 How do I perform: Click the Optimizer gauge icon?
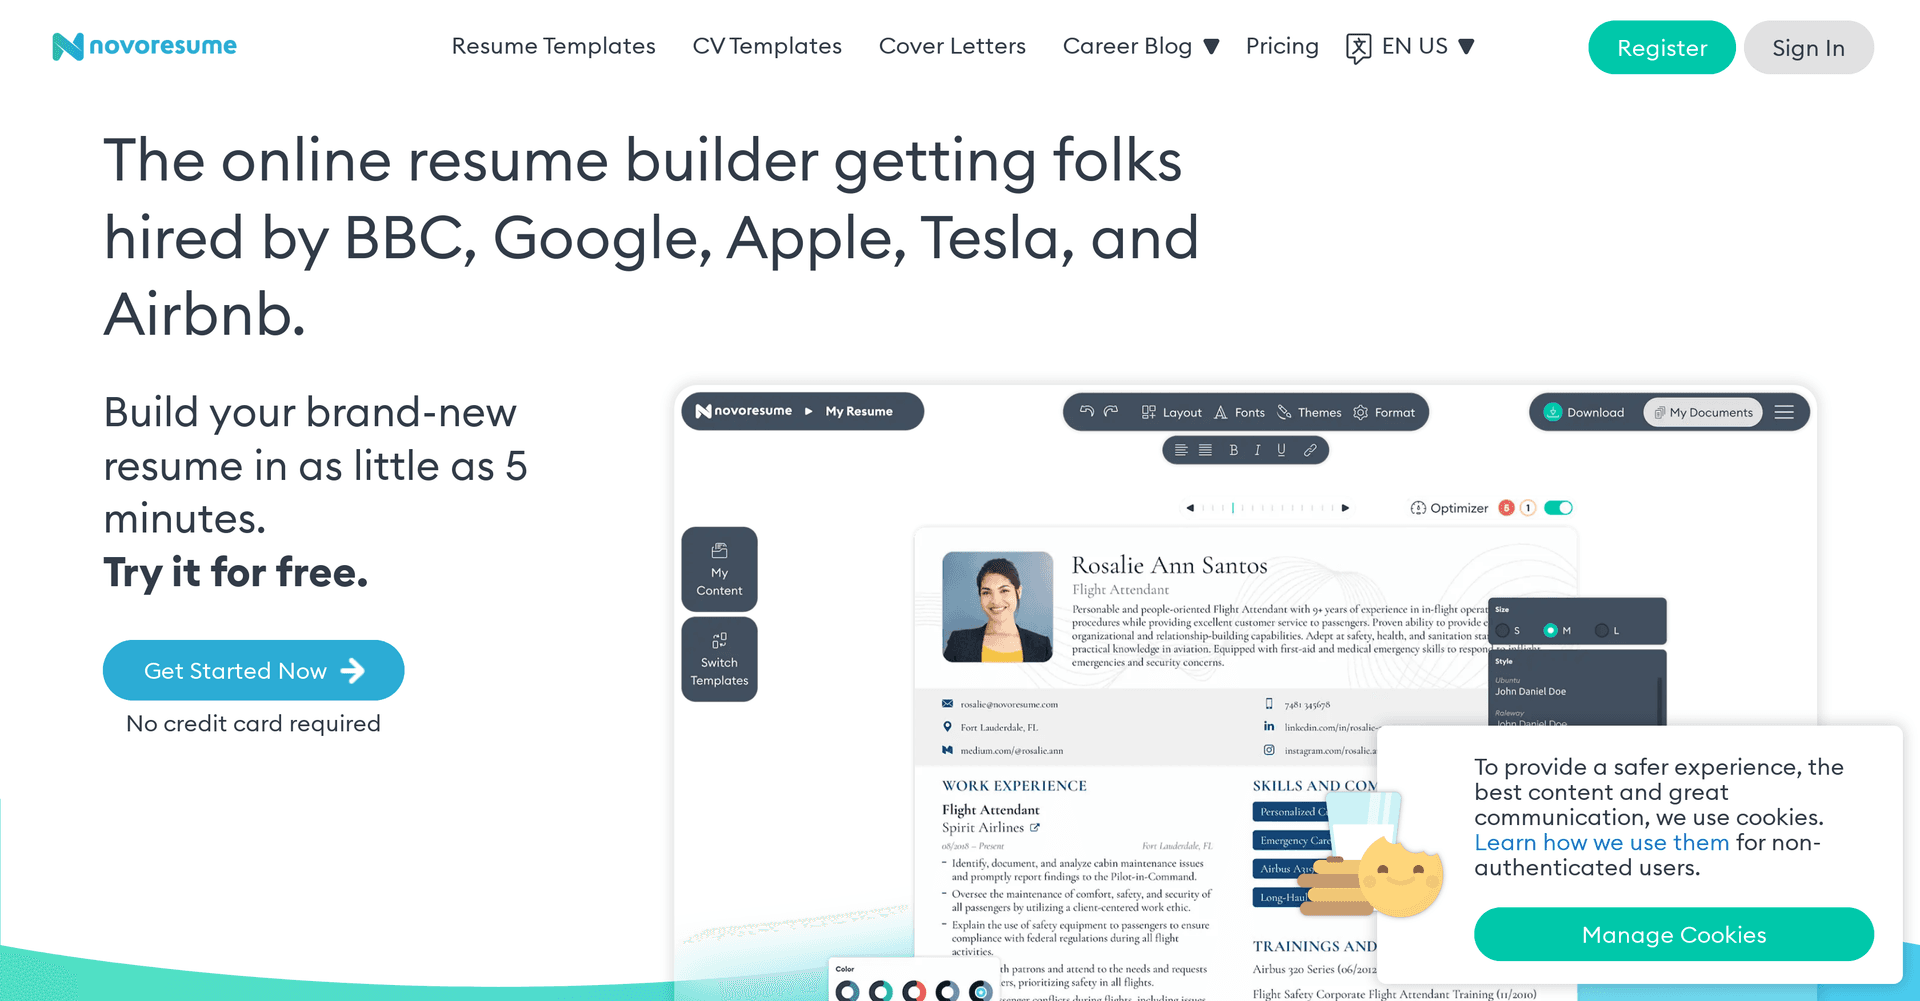click(x=1418, y=508)
